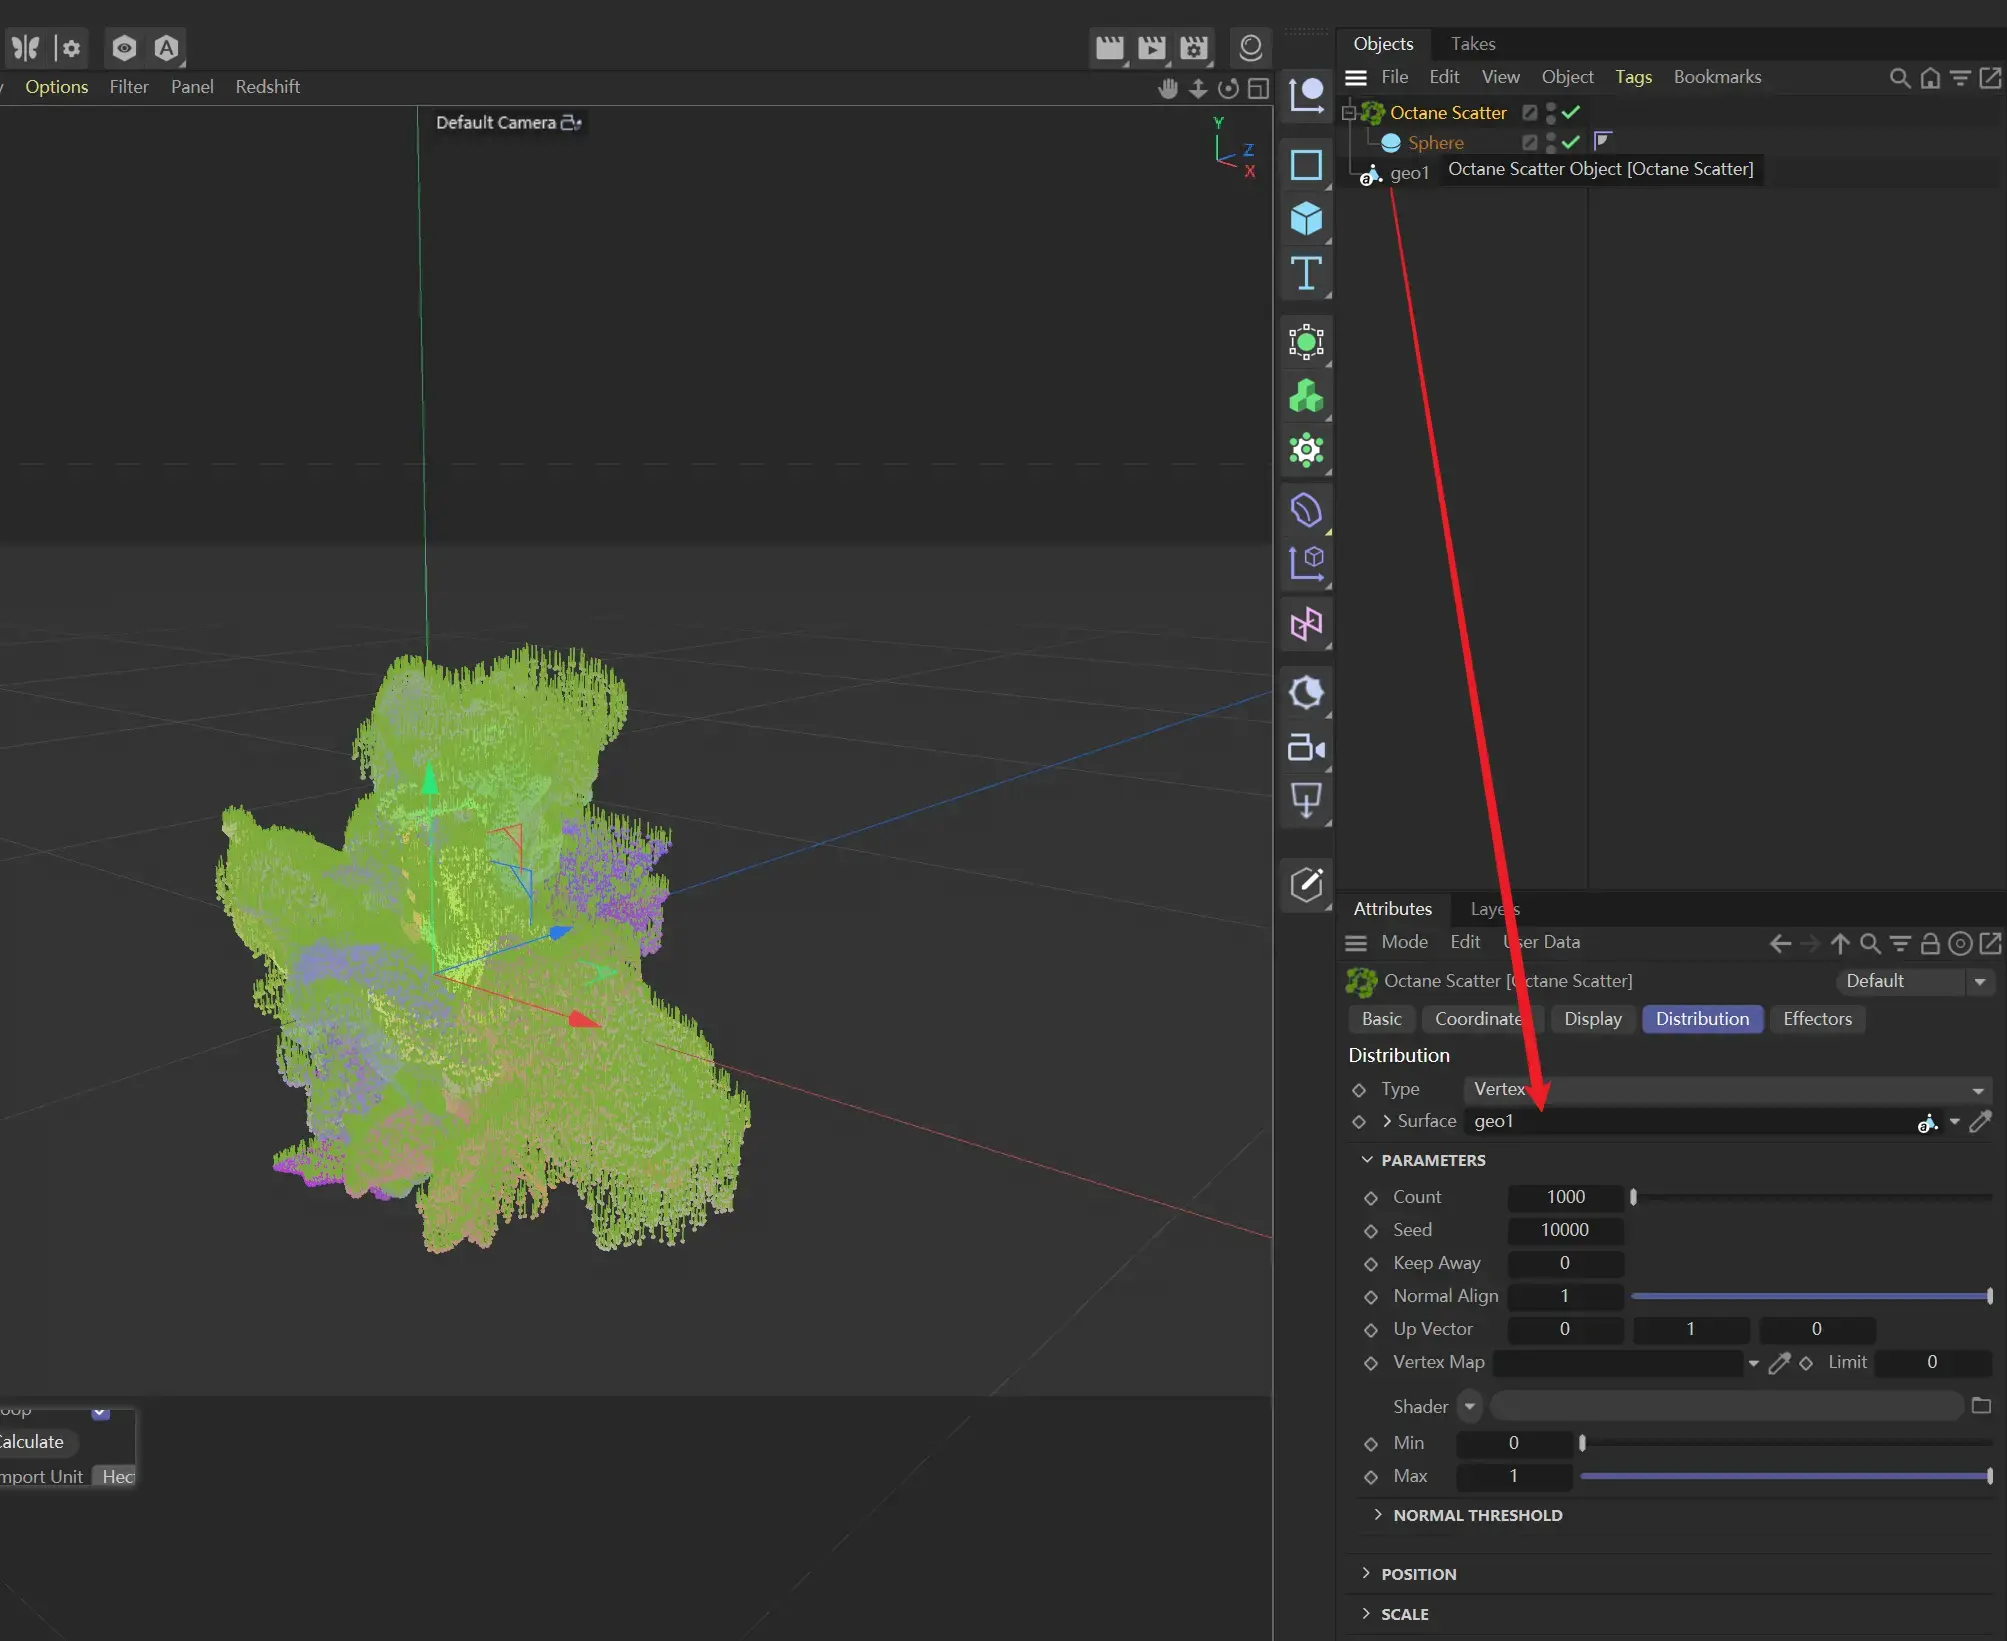Click the Calculate button
This screenshot has width=2007, height=1641.
pos(30,1442)
